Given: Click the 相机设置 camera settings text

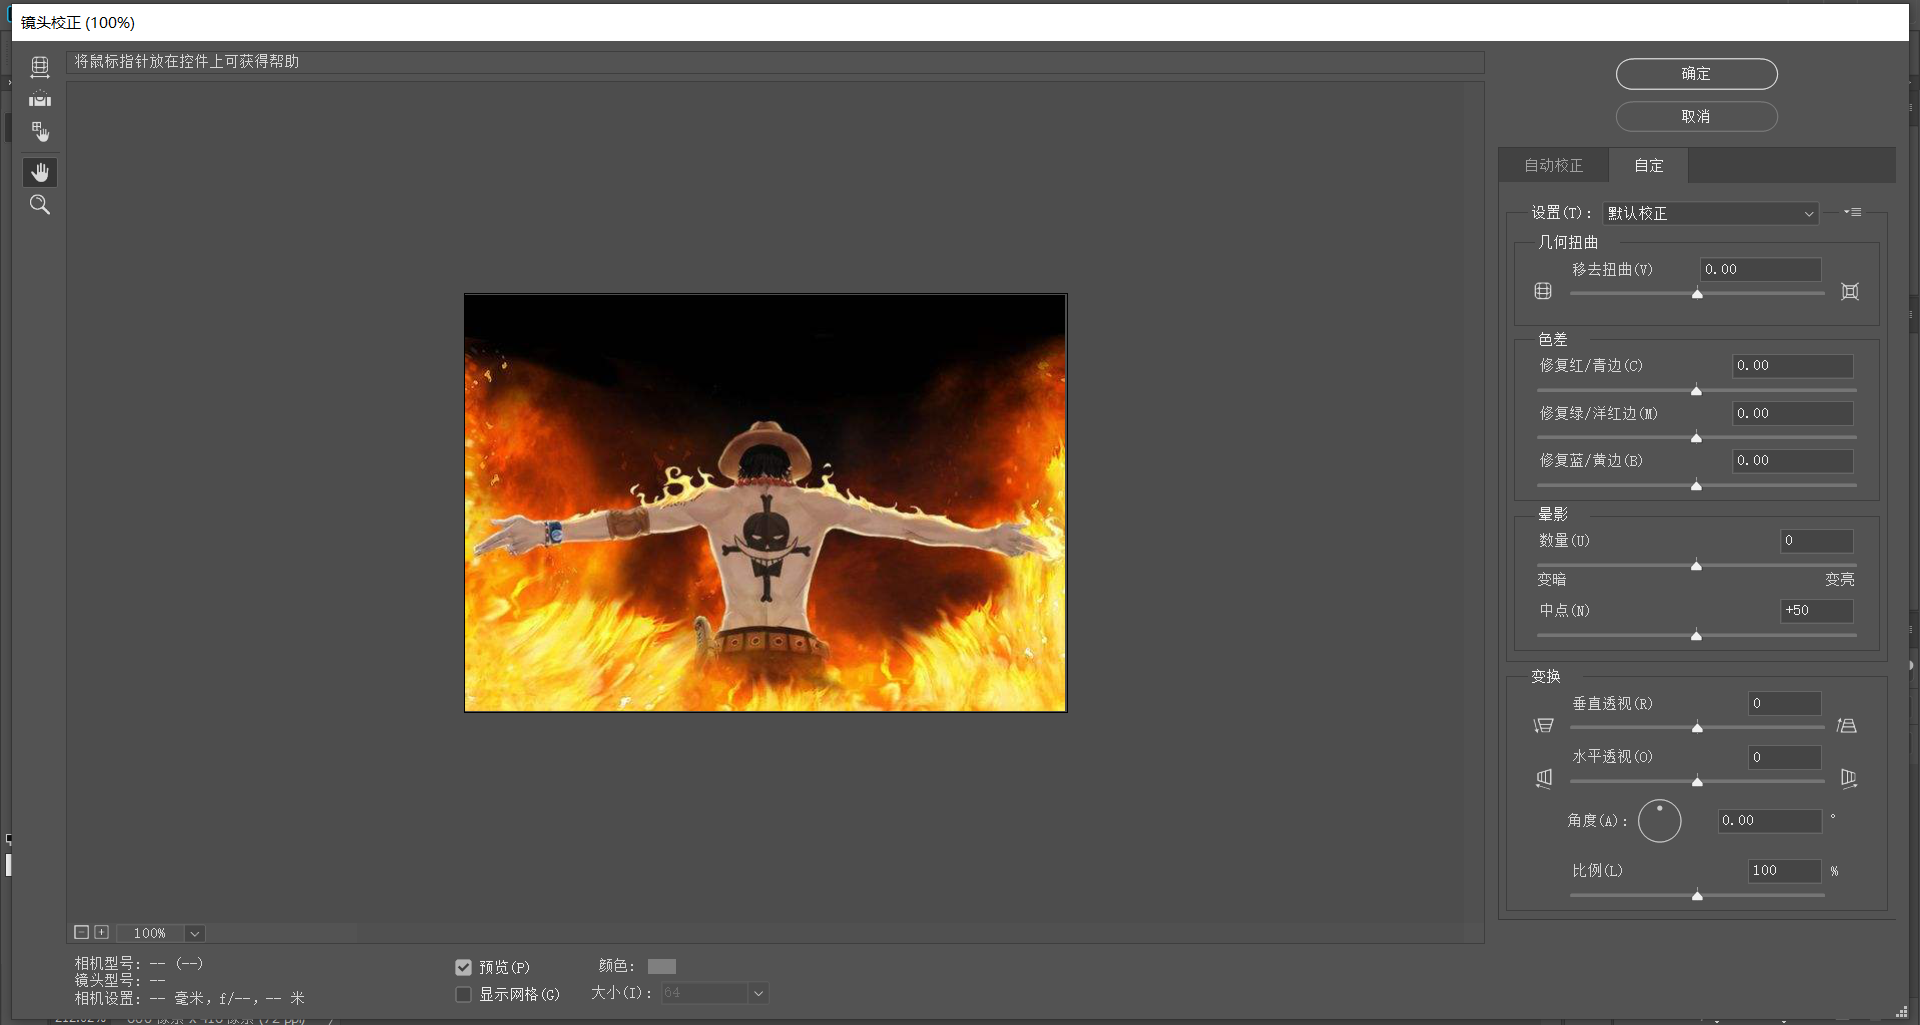Looking at the screenshot, I should point(189,998).
